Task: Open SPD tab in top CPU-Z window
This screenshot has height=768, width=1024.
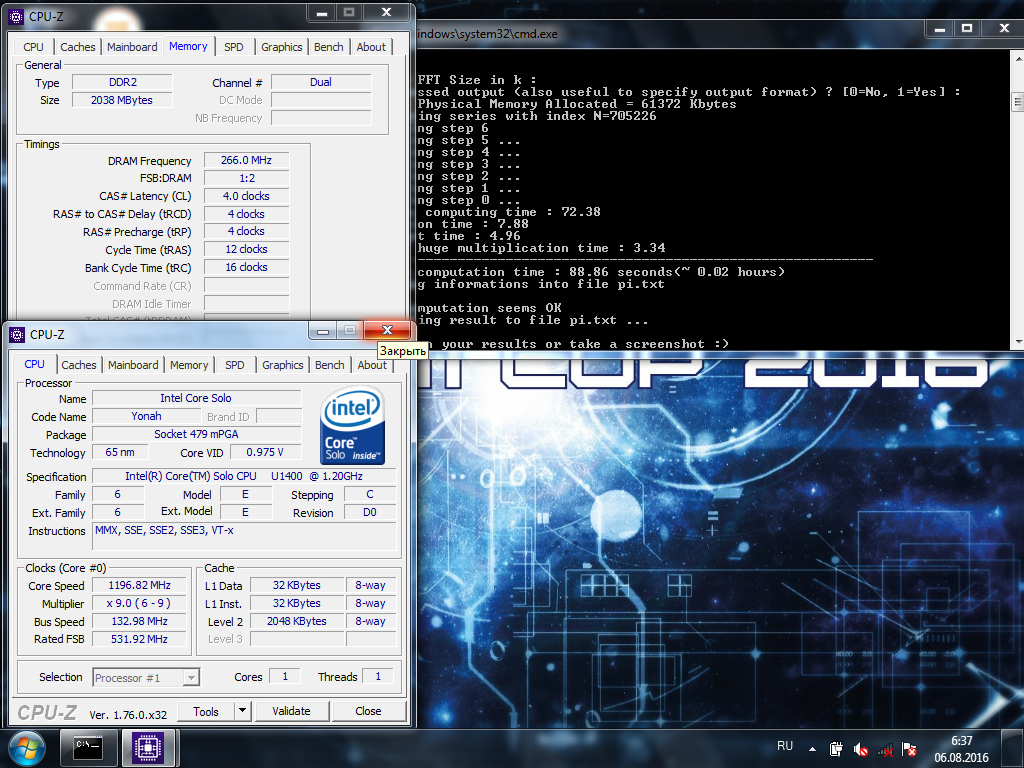Action: (234, 47)
